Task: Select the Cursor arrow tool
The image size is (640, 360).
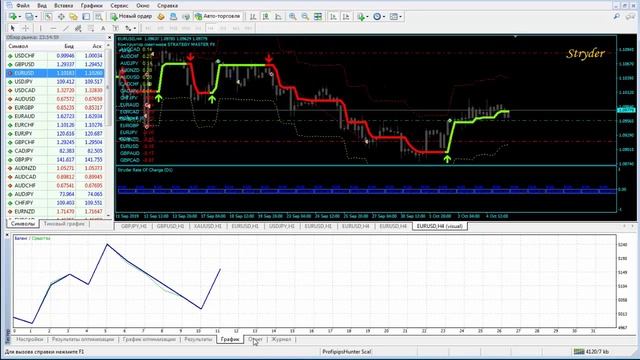Action: tap(13, 28)
